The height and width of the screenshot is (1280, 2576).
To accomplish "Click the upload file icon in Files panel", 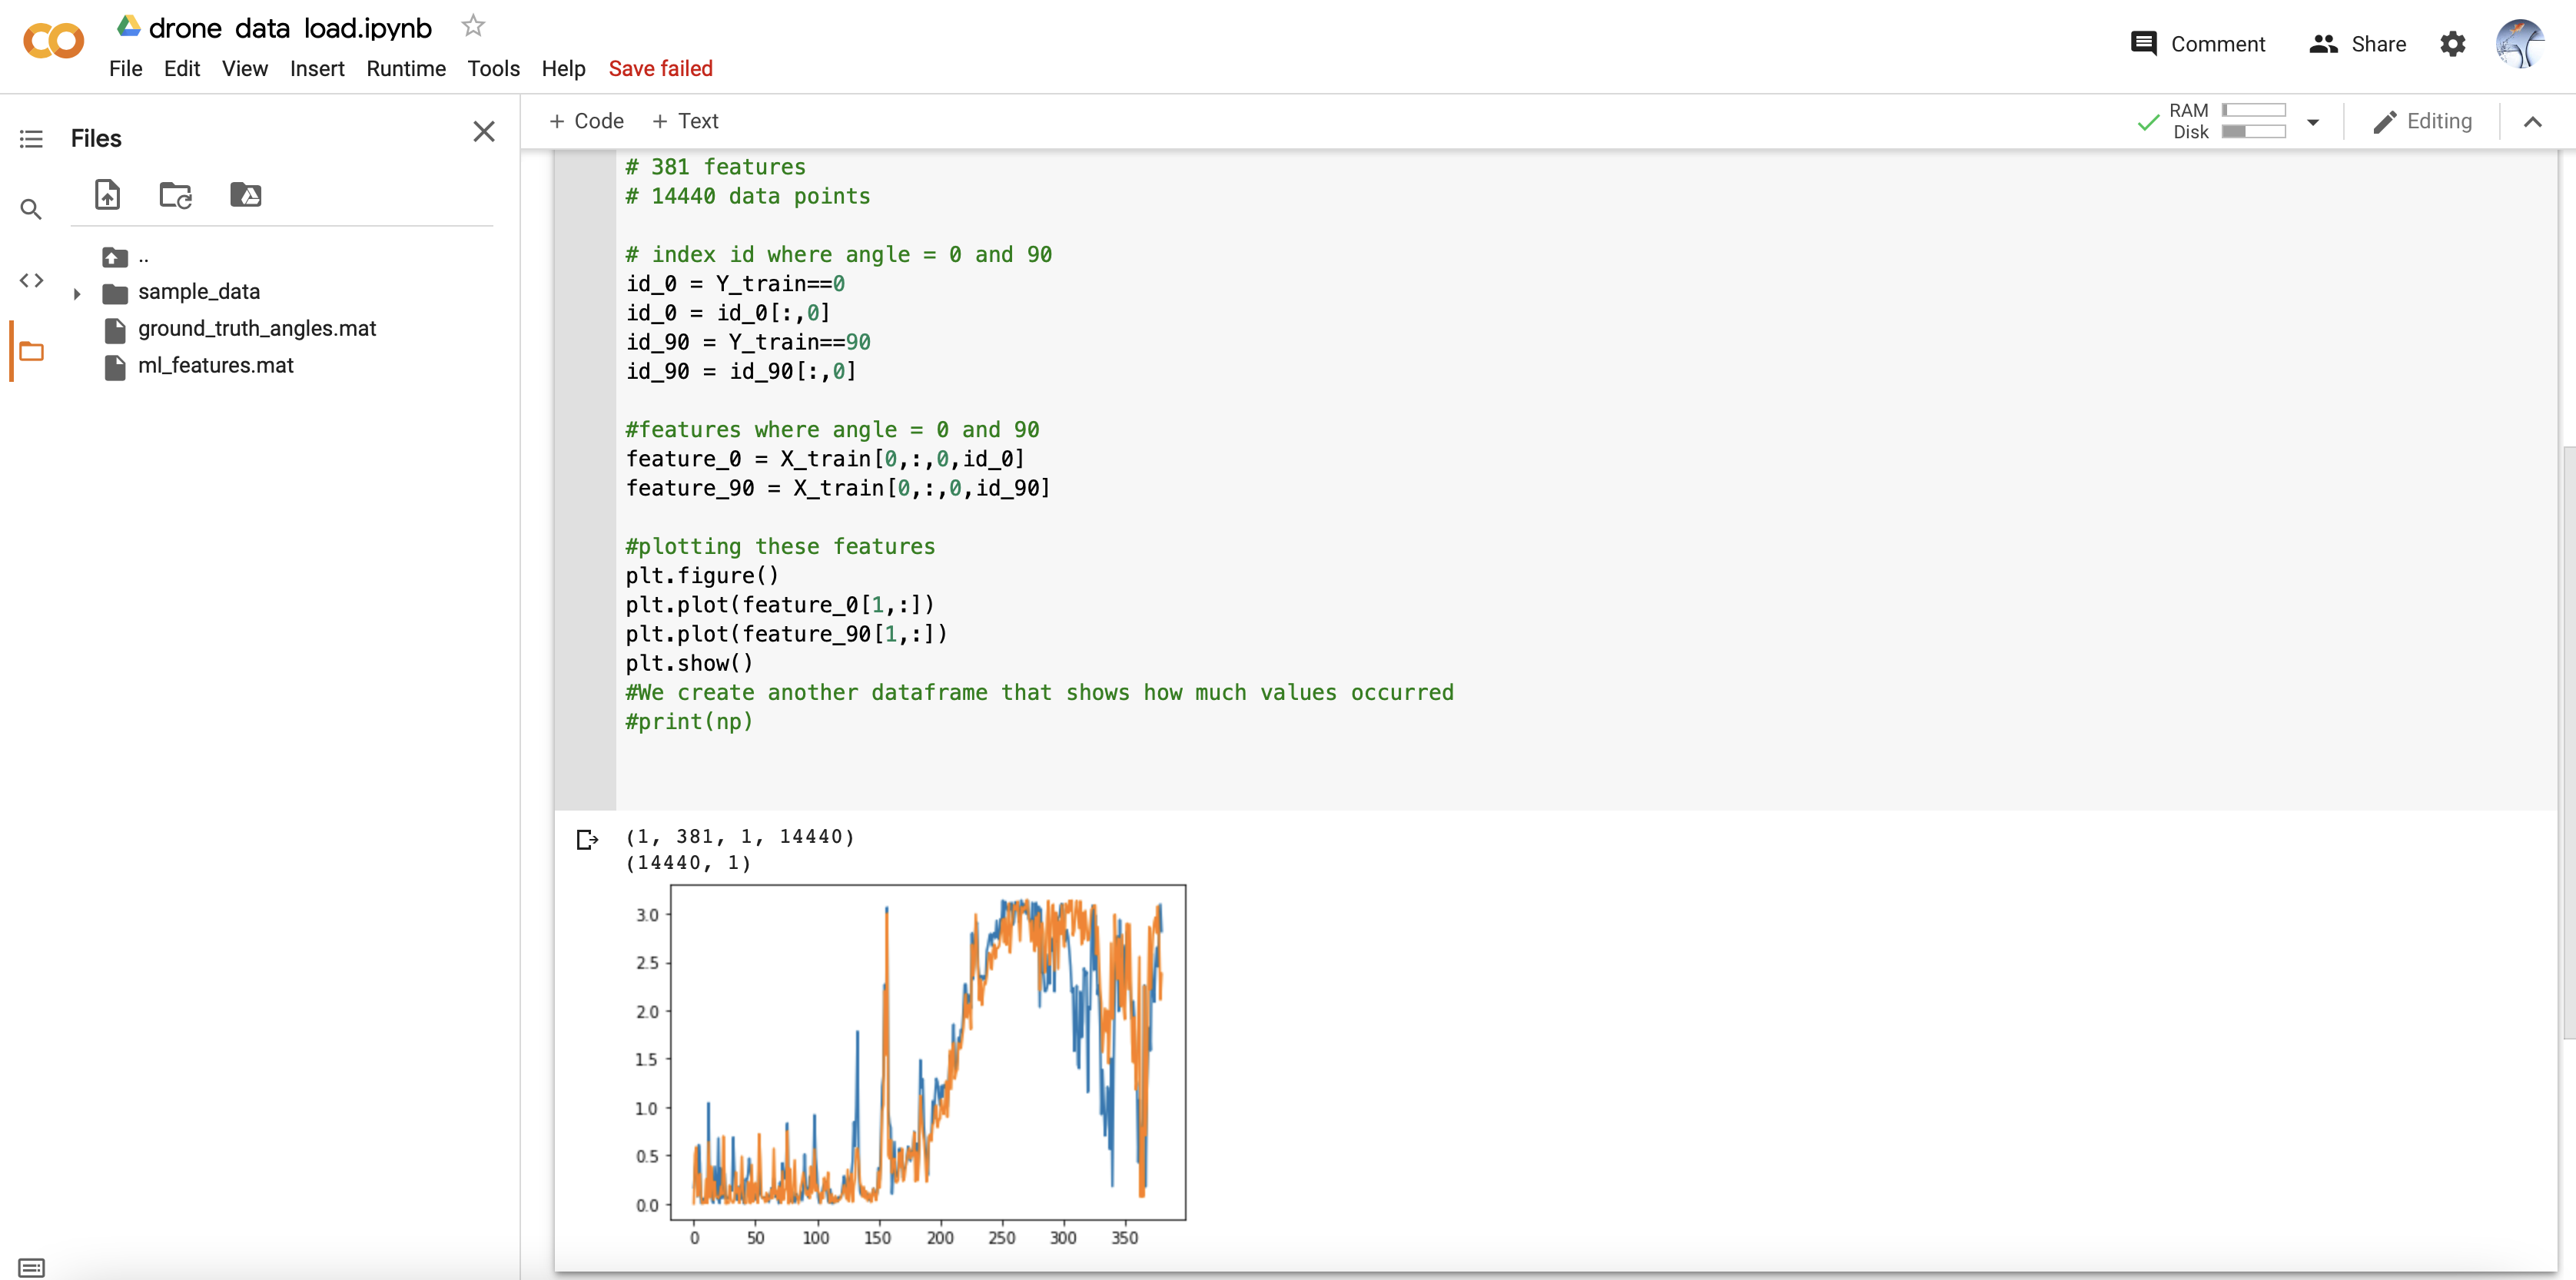I will click(x=107, y=194).
